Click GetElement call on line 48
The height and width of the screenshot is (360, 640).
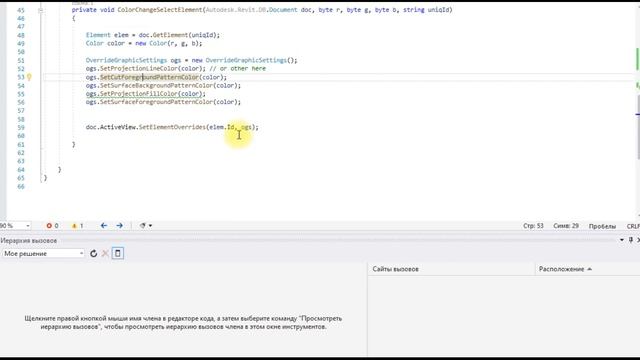170,35
